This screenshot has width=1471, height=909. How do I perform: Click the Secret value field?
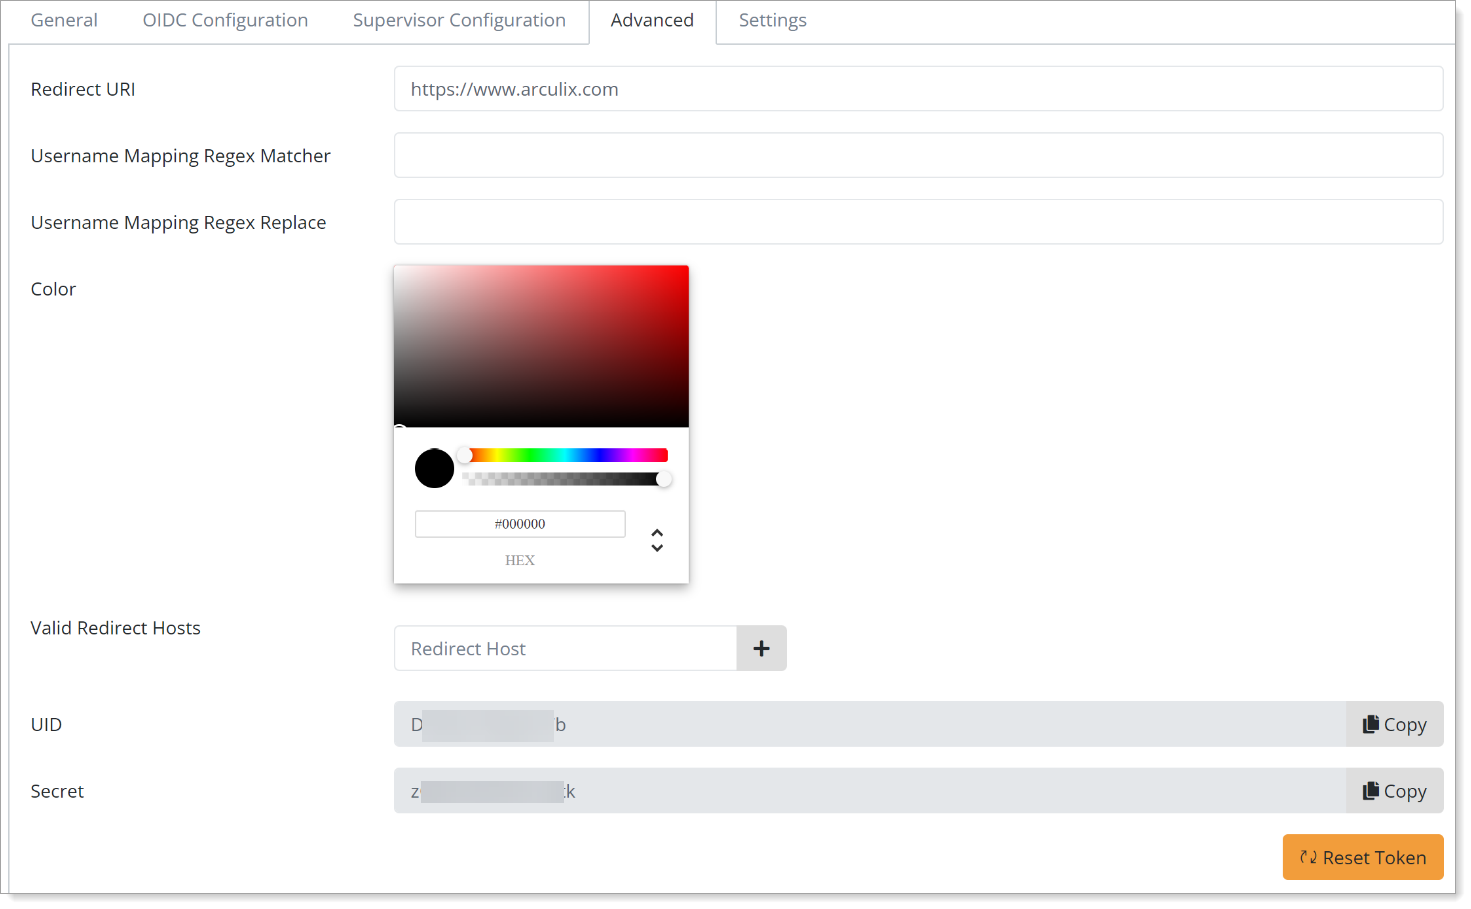[x=869, y=791]
